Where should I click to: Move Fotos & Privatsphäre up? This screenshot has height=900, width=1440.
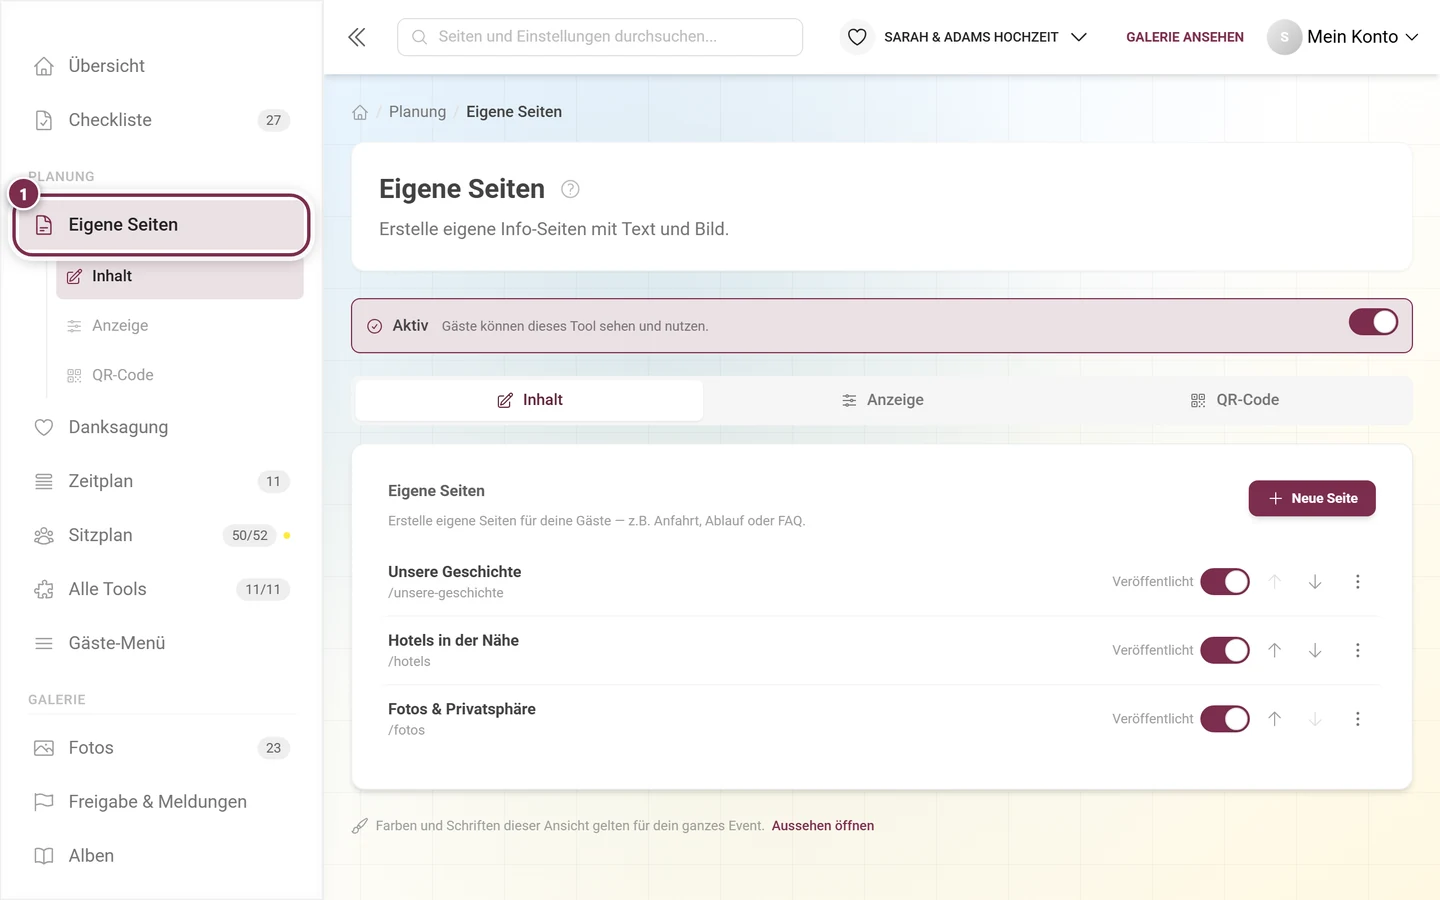click(1275, 719)
